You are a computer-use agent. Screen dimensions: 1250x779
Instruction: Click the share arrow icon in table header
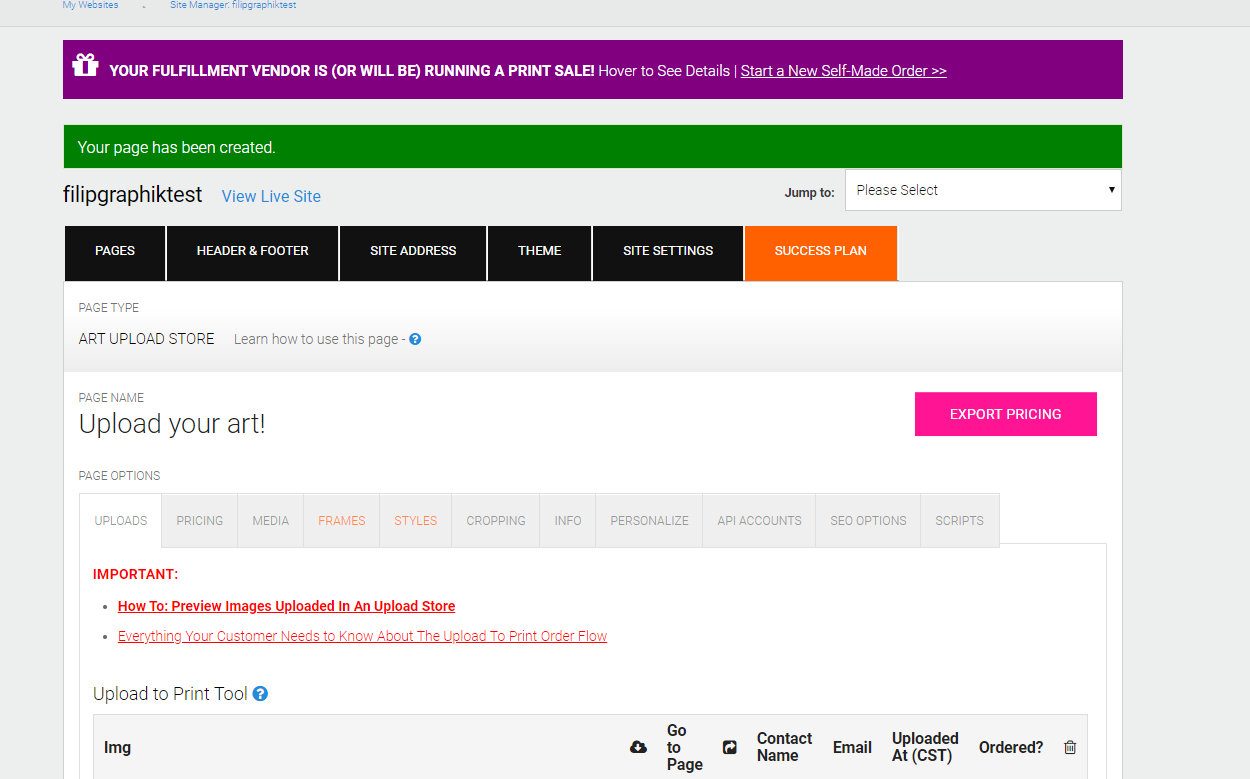730,747
